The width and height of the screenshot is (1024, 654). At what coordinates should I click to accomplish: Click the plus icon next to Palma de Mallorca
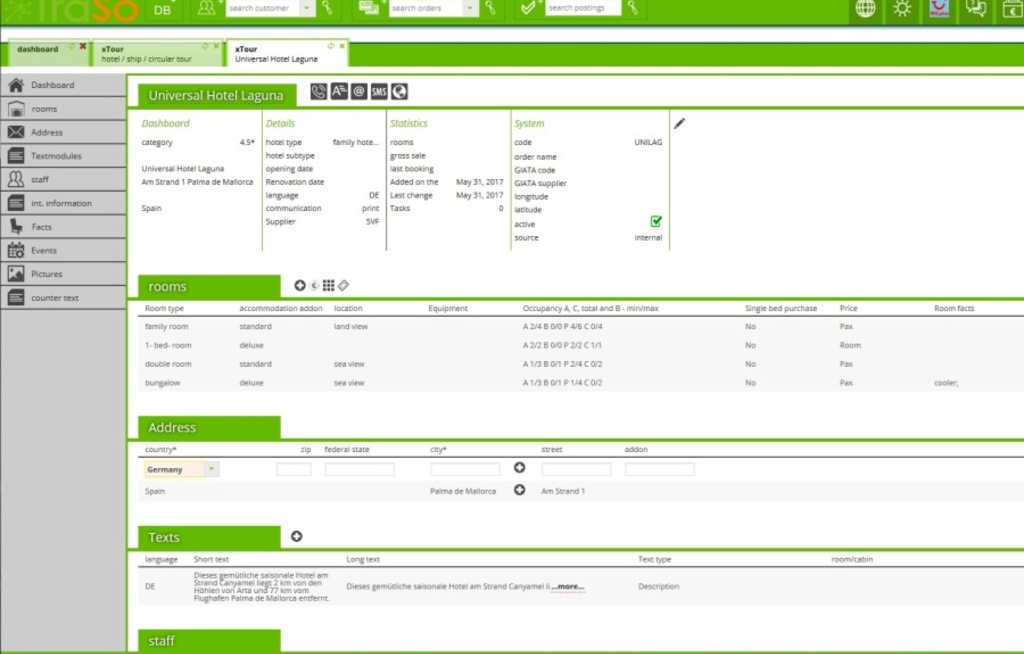pyautogui.click(x=519, y=490)
